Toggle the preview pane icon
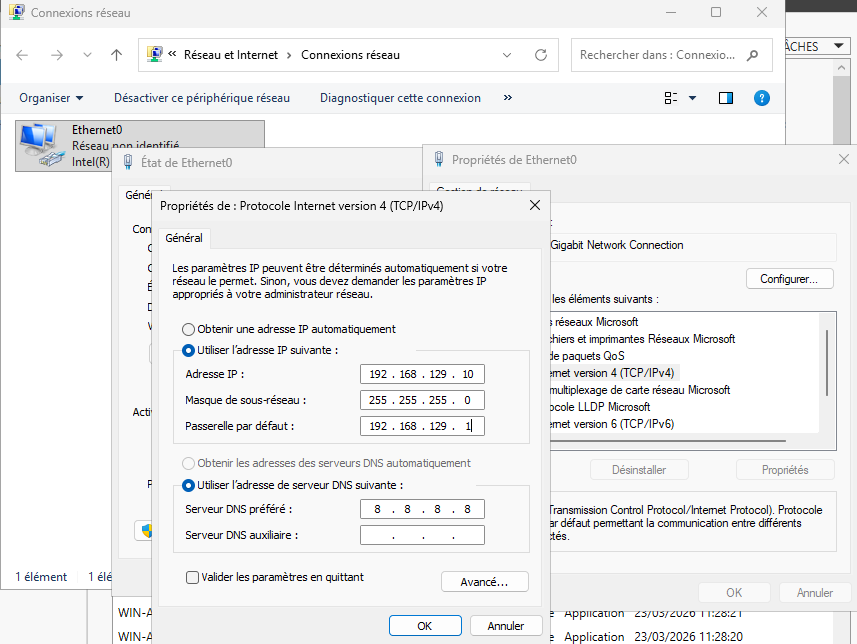Screen dimensions: 857x644 tap(726, 98)
